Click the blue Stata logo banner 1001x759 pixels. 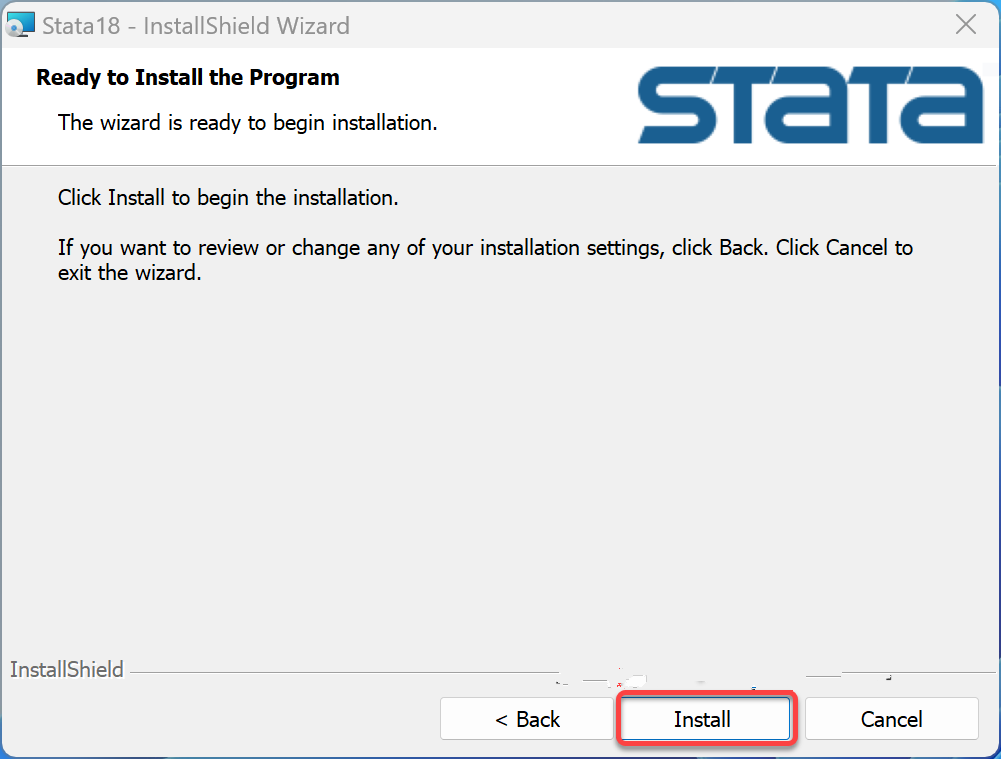coord(810,105)
